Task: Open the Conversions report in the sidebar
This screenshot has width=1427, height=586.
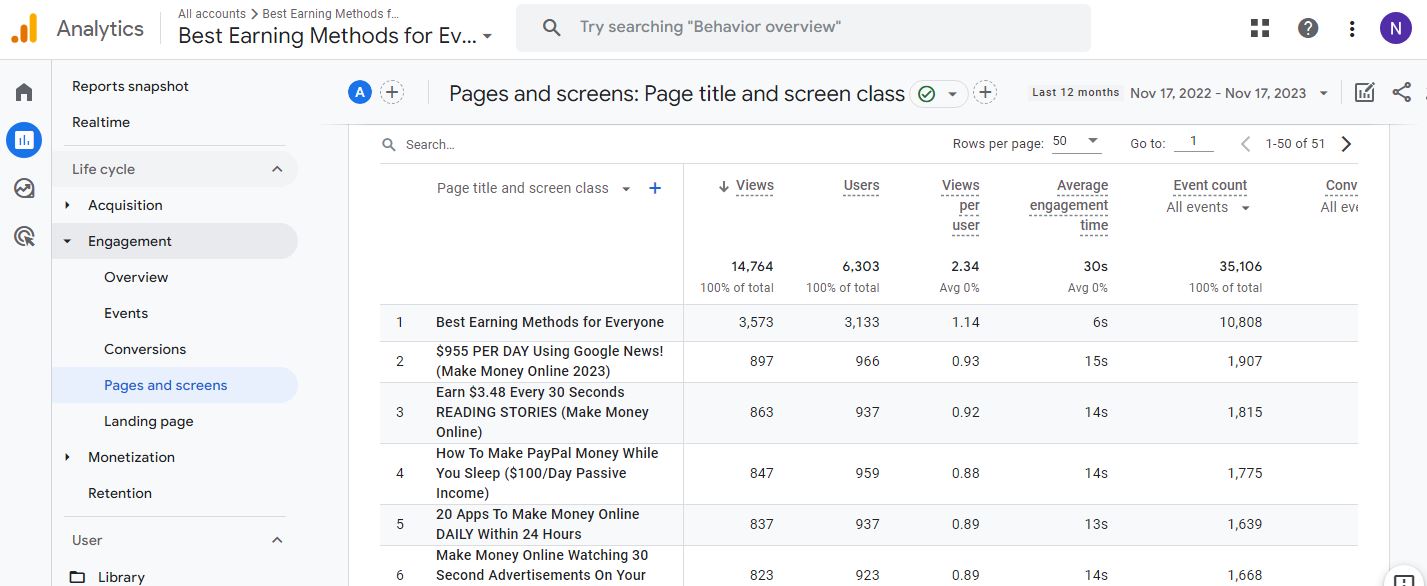Action: 145,349
